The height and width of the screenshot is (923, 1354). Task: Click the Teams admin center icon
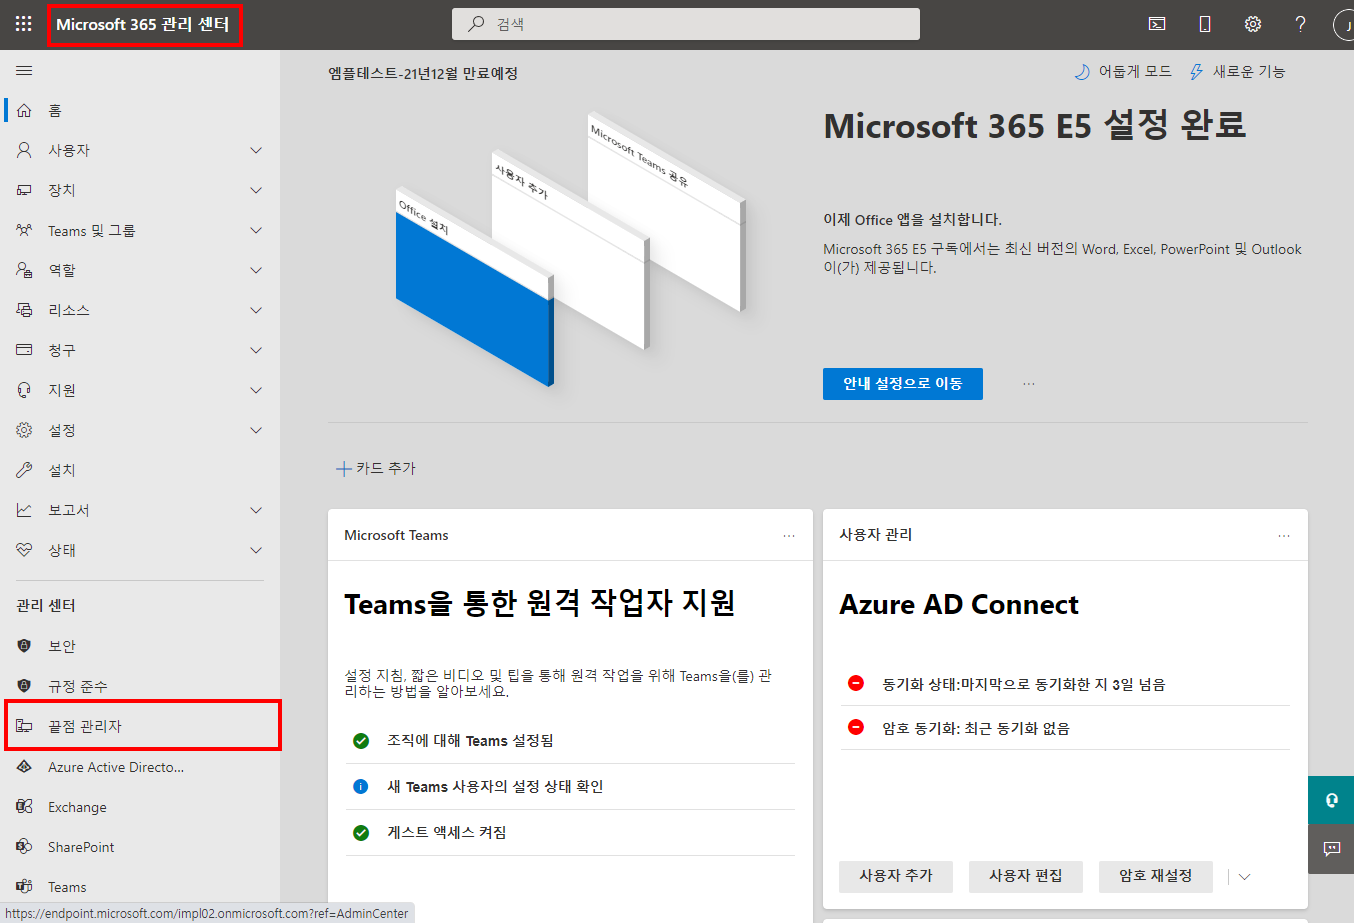(x=24, y=887)
